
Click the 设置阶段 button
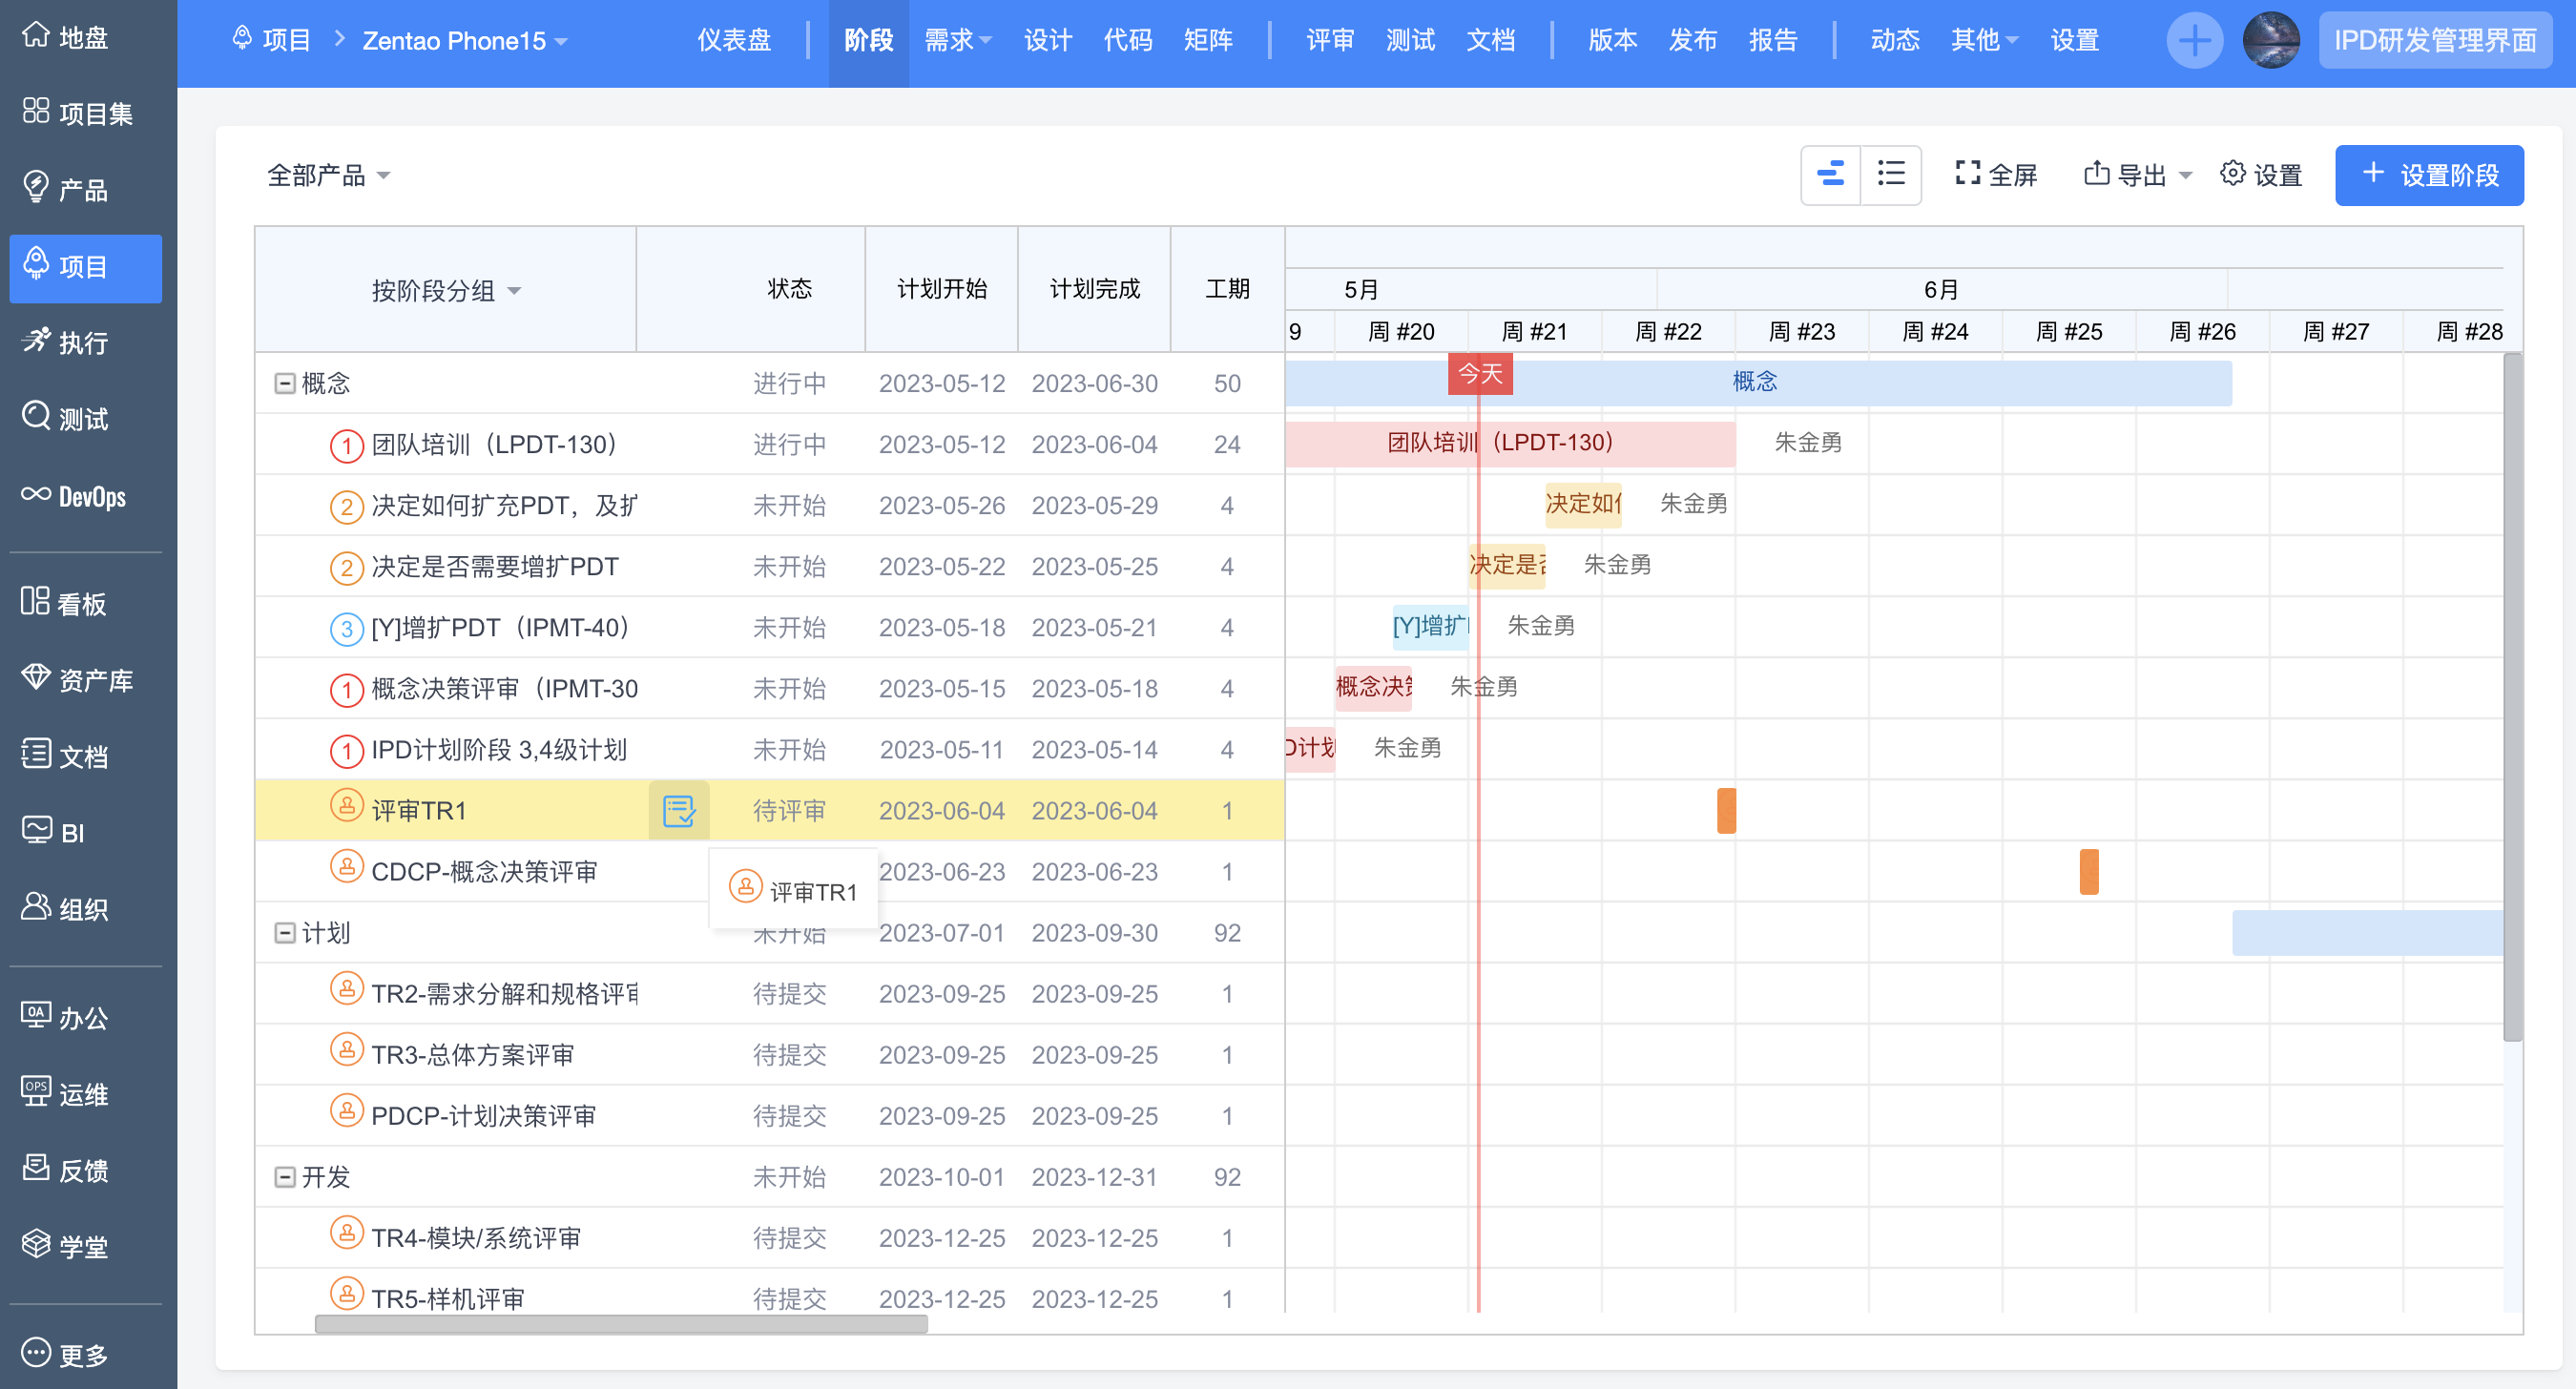(x=2428, y=175)
